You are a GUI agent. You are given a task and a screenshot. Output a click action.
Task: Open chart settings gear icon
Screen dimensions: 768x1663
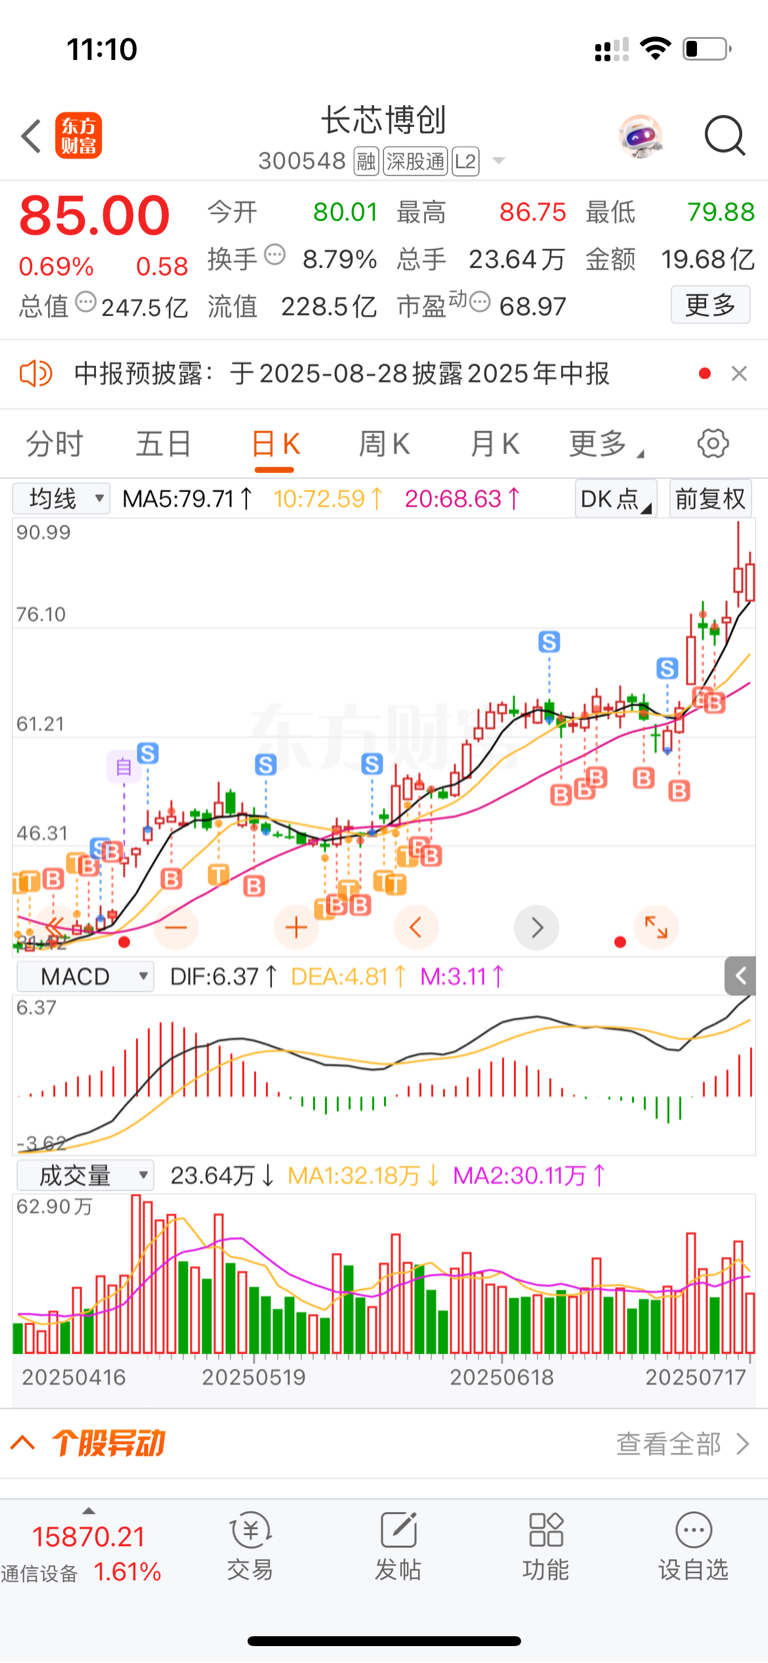pyautogui.click(x=713, y=443)
